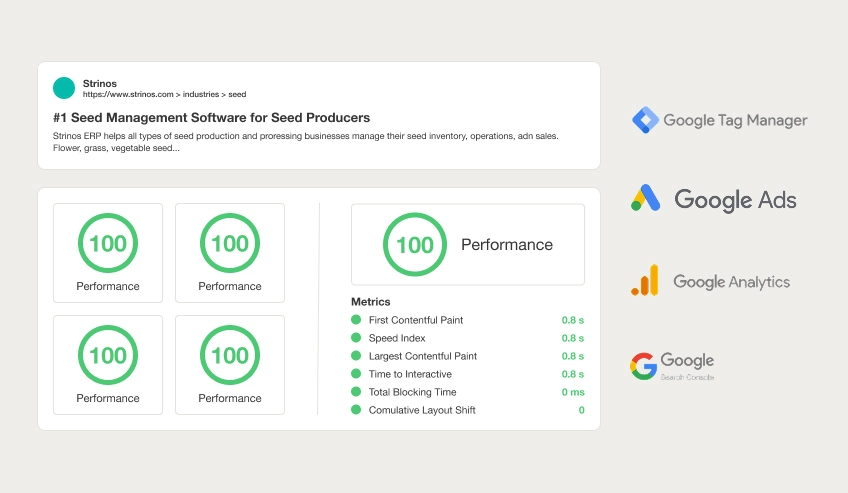Click the Performance label beside the large gauge

coord(507,245)
